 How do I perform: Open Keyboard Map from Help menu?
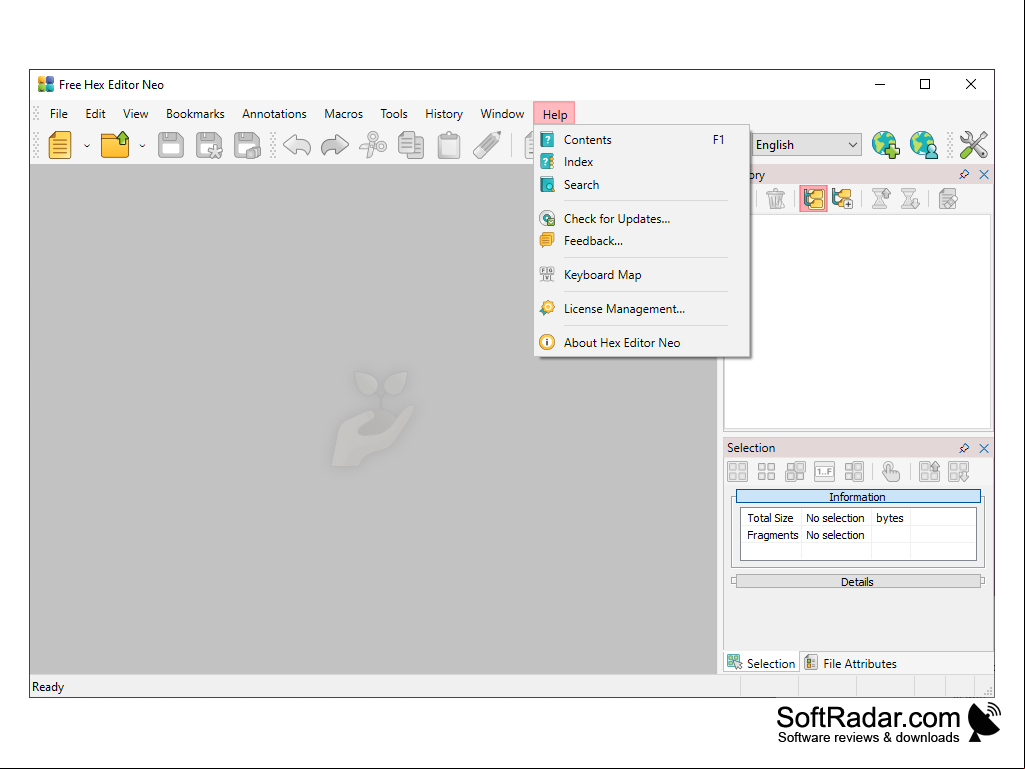click(642, 275)
